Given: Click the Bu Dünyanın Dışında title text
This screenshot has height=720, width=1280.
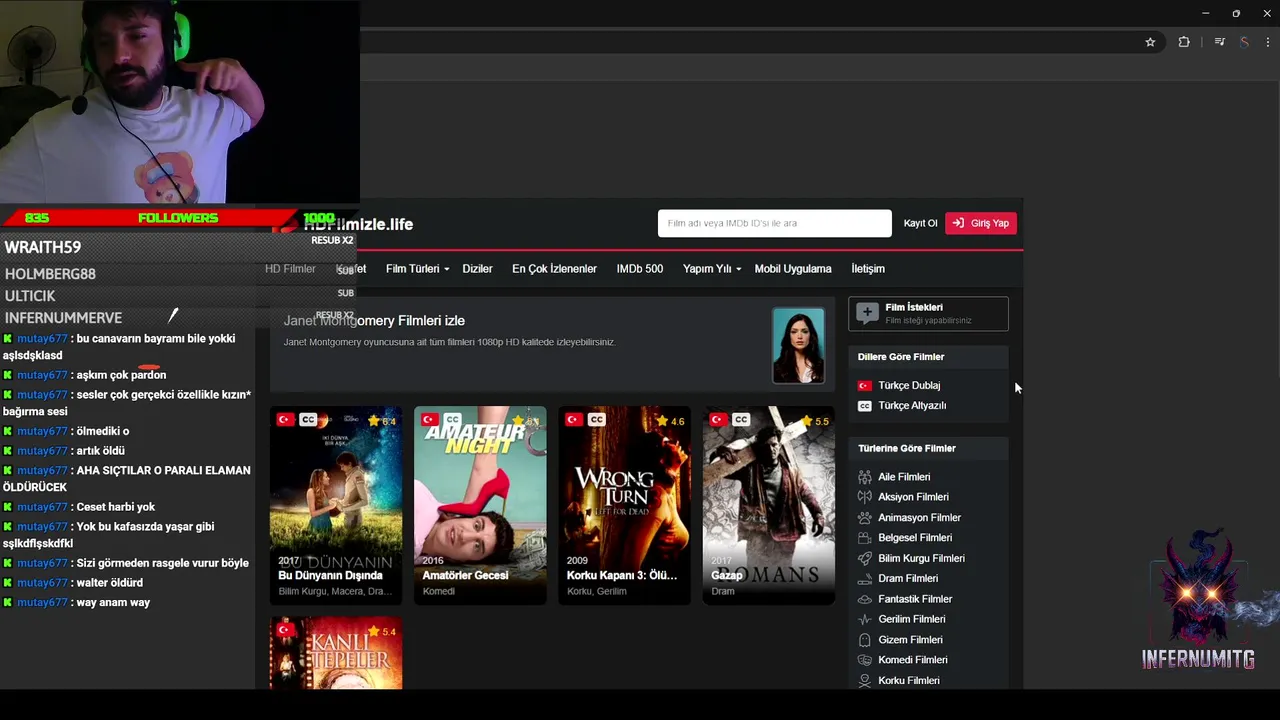Looking at the screenshot, I should tap(330, 576).
